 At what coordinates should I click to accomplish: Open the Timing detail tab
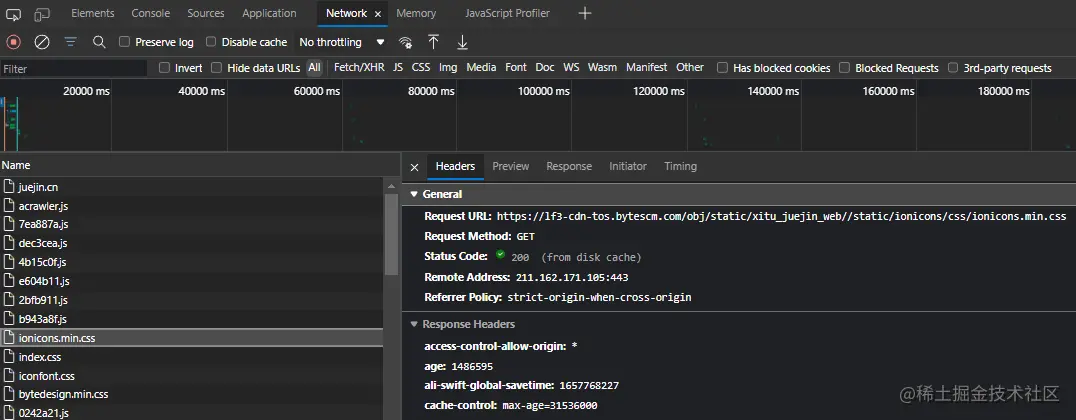(x=680, y=166)
